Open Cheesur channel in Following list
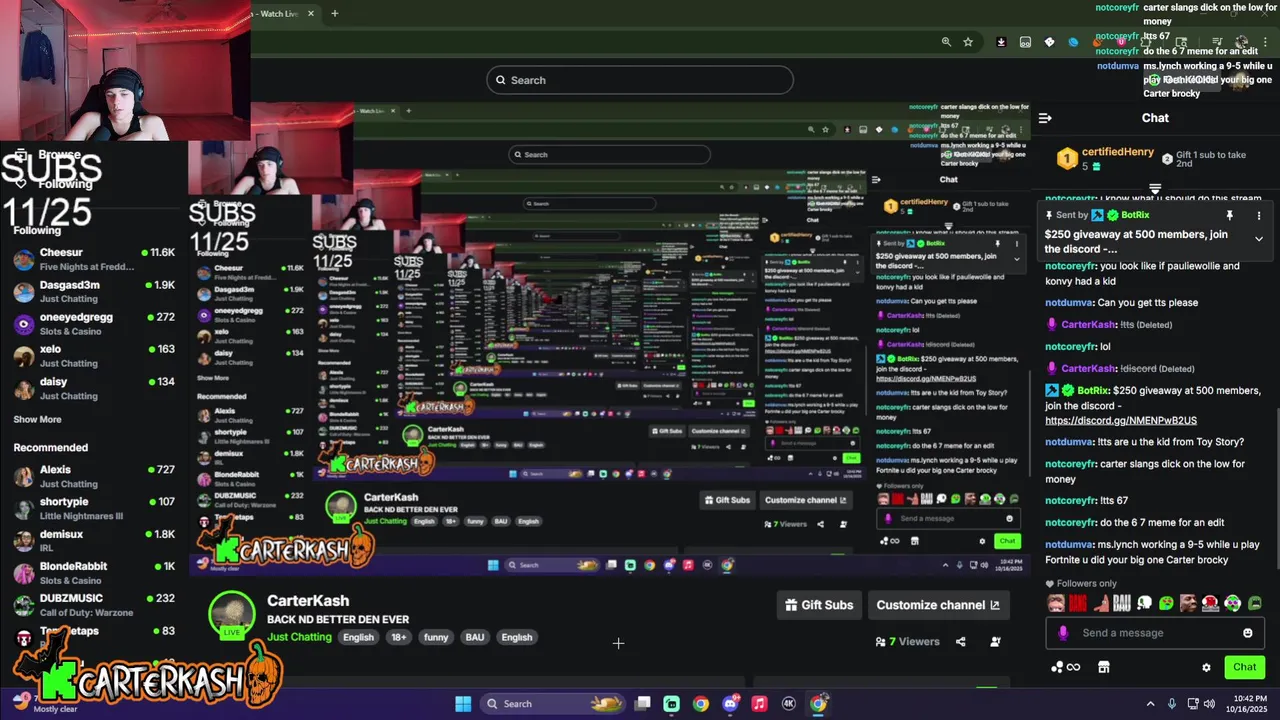 tap(95, 259)
